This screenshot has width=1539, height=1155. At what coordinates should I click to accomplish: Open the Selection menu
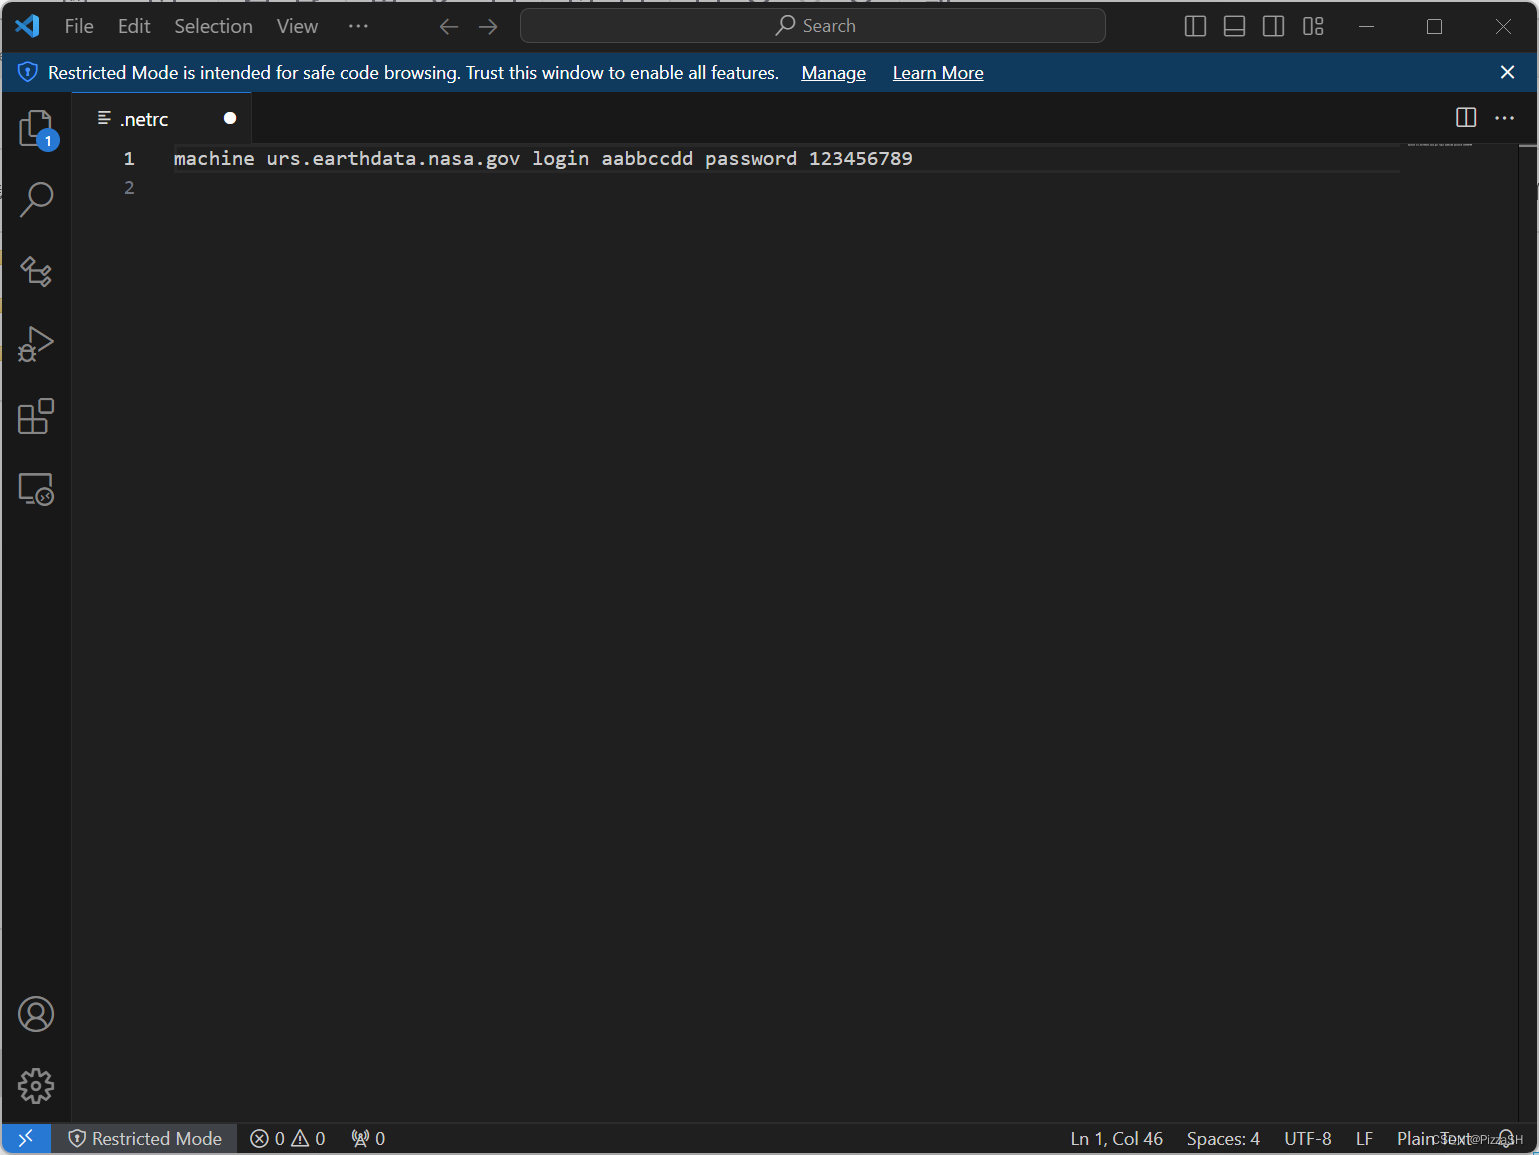click(213, 26)
